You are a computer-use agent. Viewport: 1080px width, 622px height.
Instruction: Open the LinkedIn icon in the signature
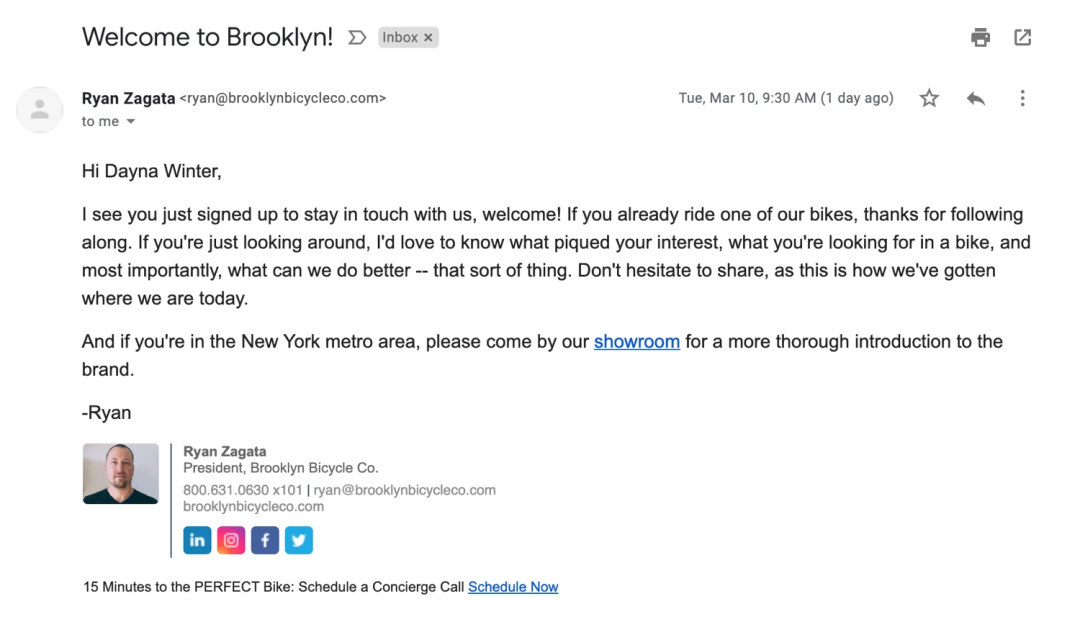[x=197, y=540]
